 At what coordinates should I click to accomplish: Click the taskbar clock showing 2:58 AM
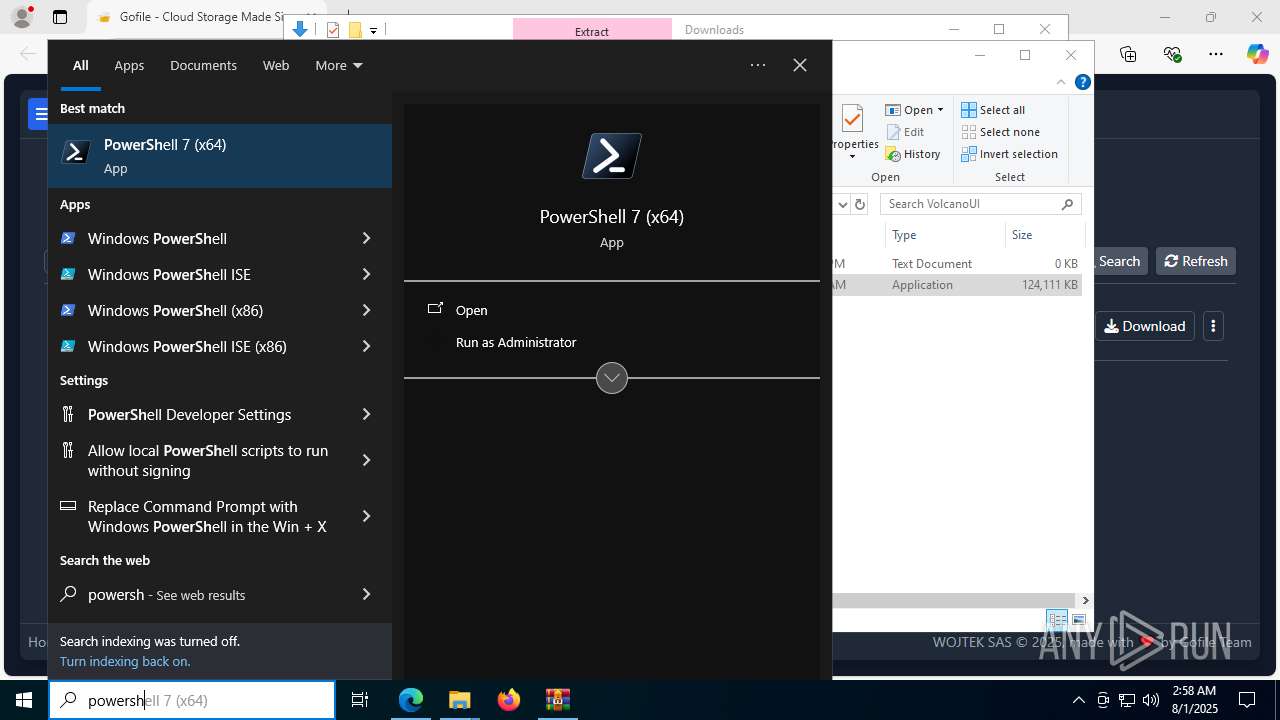1194,700
